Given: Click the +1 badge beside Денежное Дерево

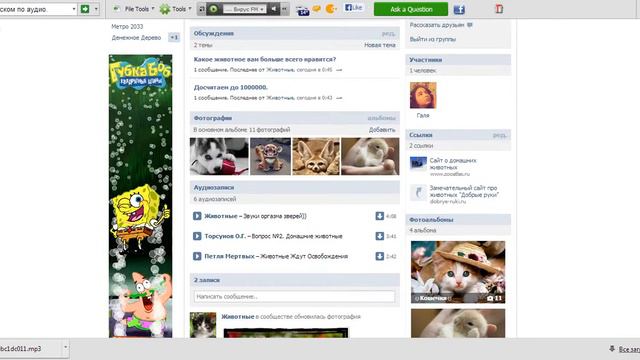Looking at the screenshot, I should pos(174,38).
